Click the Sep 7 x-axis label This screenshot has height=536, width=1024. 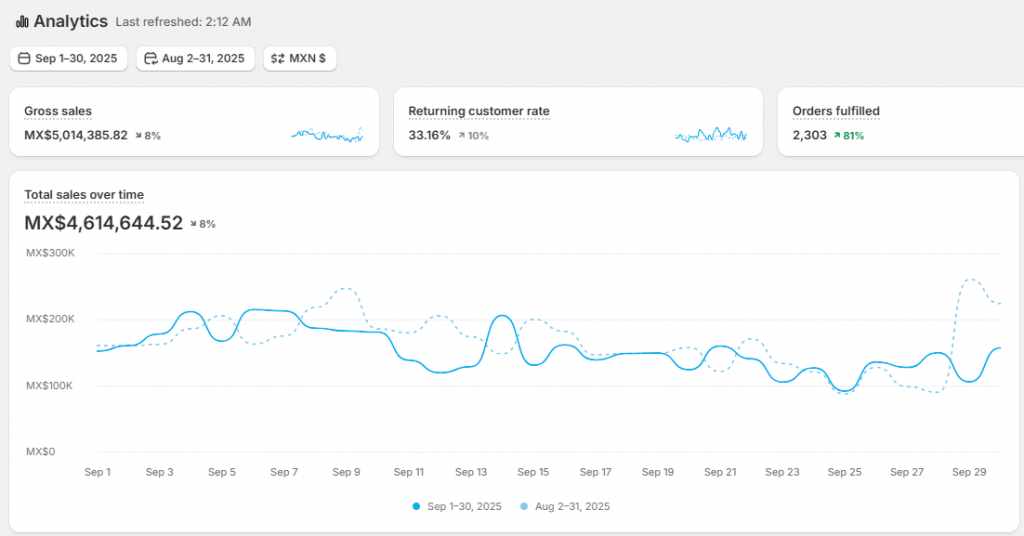[x=284, y=472]
